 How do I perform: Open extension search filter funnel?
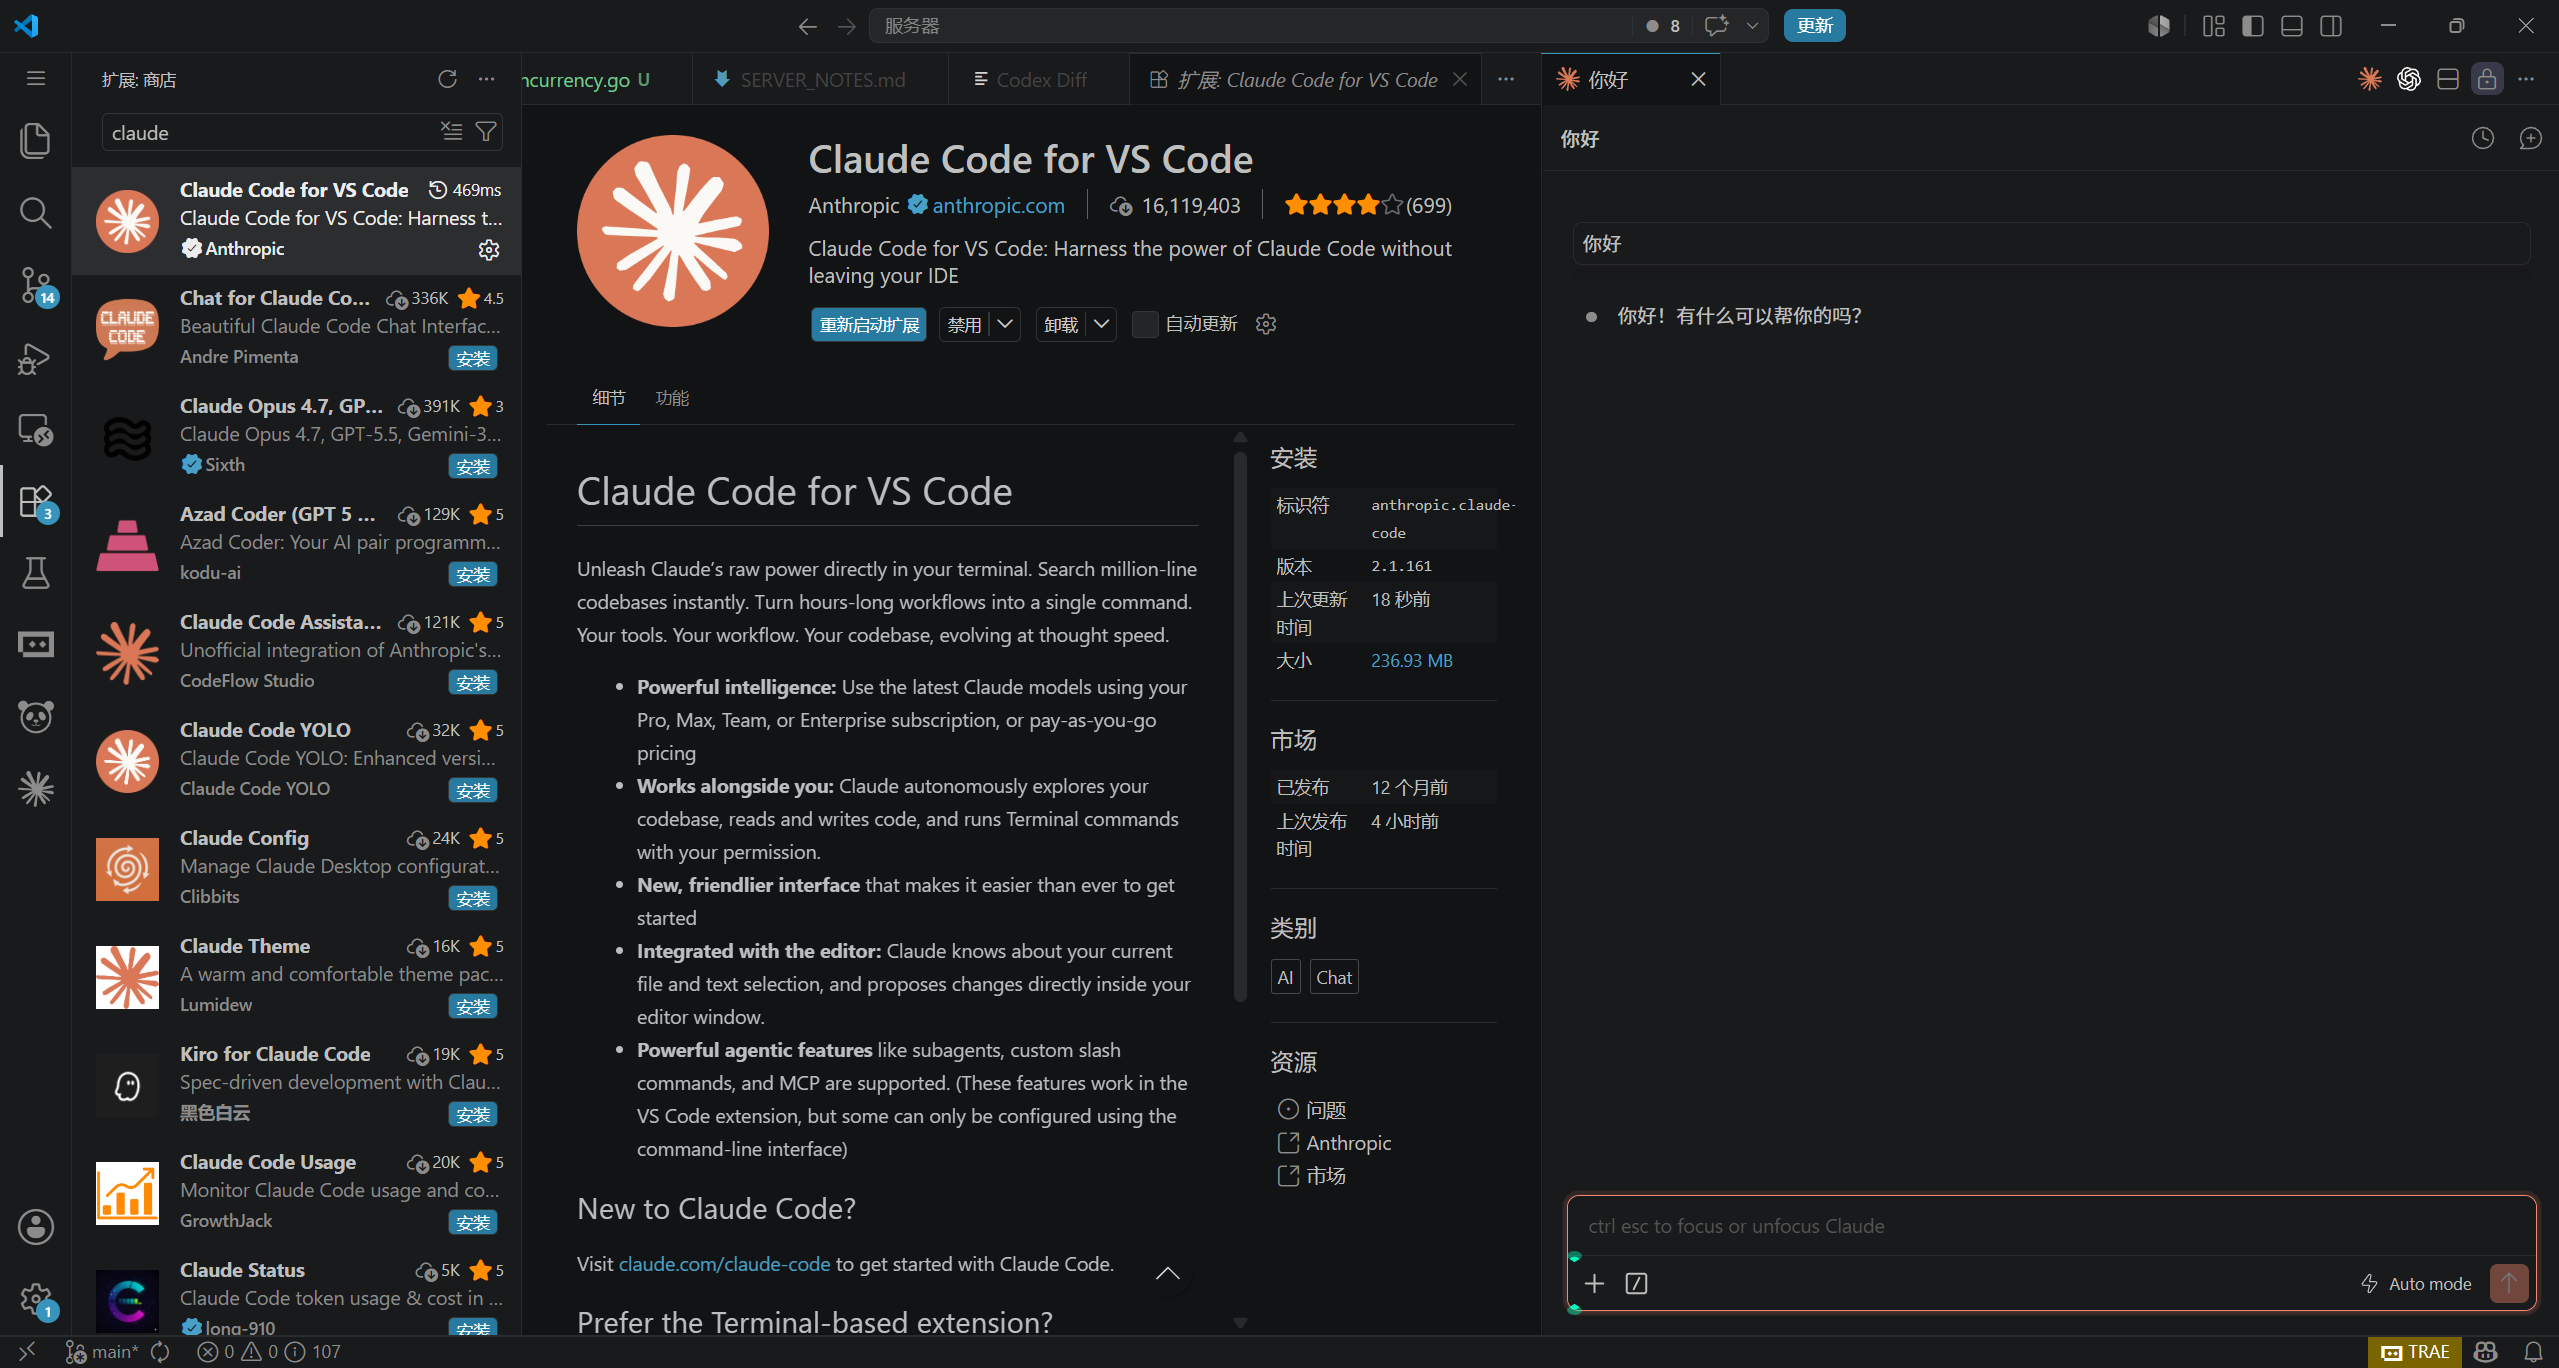[486, 131]
